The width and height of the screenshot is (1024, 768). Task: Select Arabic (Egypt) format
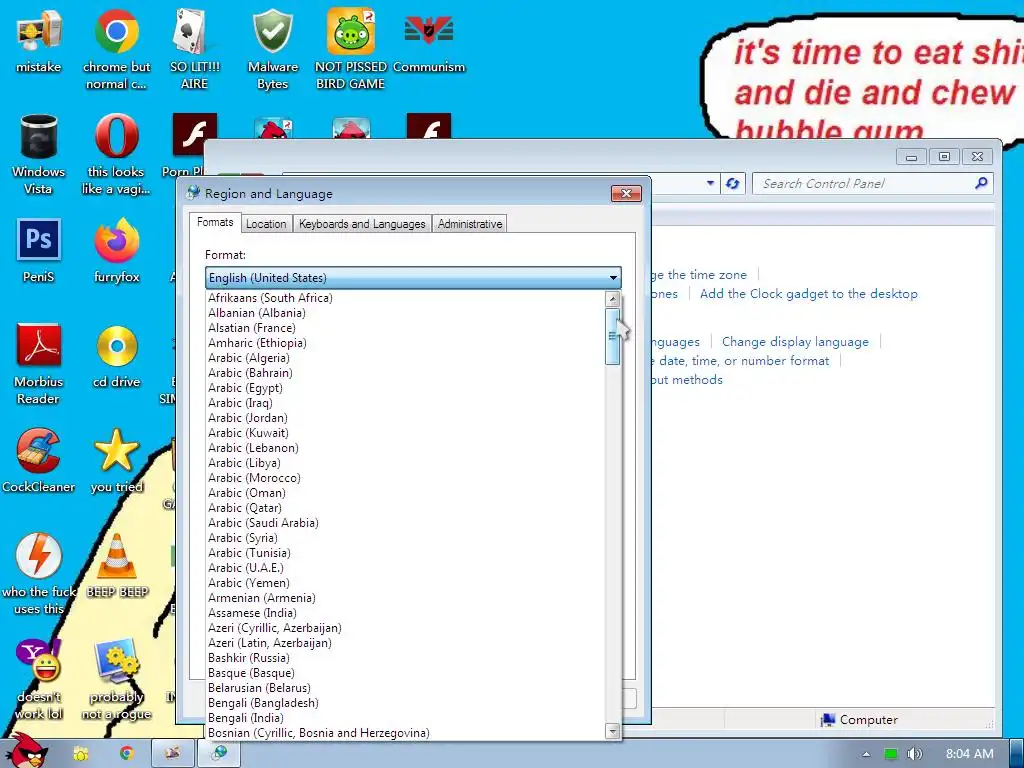406,388
